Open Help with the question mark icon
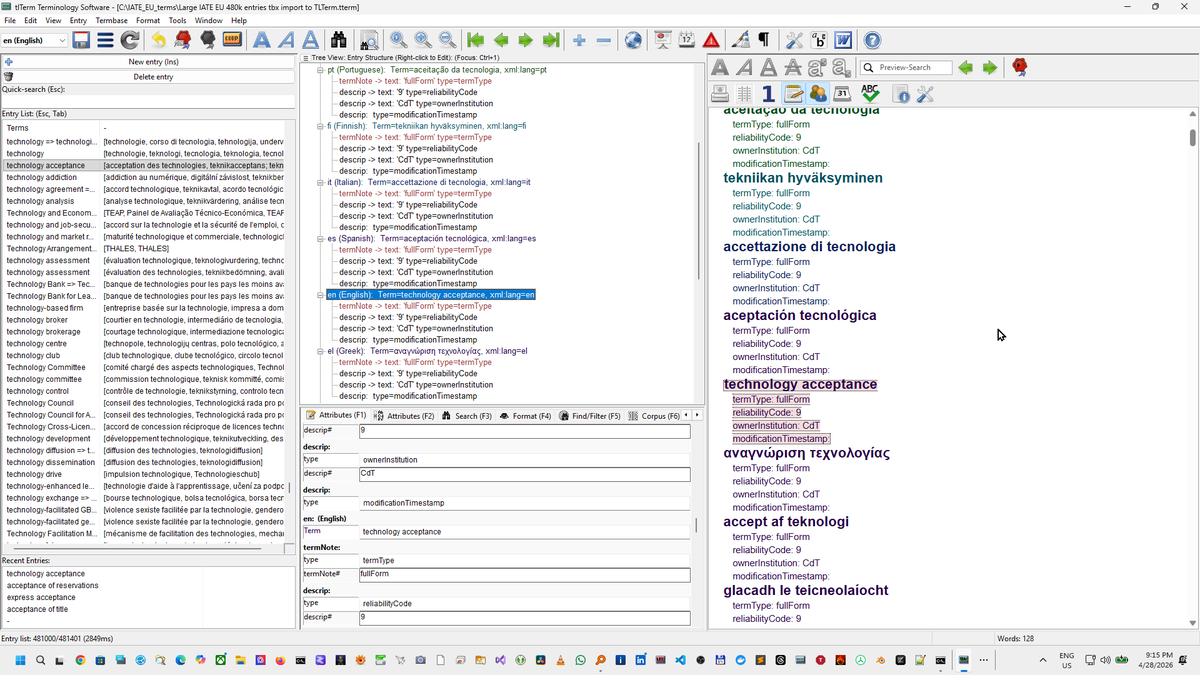1200x675 pixels. (x=872, y=40)
